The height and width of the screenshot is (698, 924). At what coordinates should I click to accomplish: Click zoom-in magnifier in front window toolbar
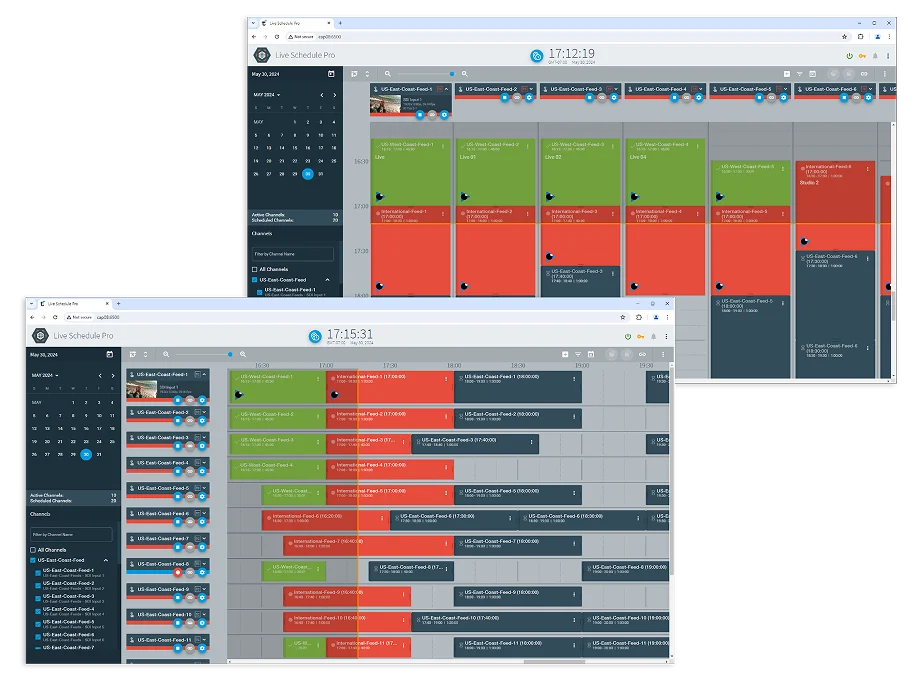(x=243, y=354)
